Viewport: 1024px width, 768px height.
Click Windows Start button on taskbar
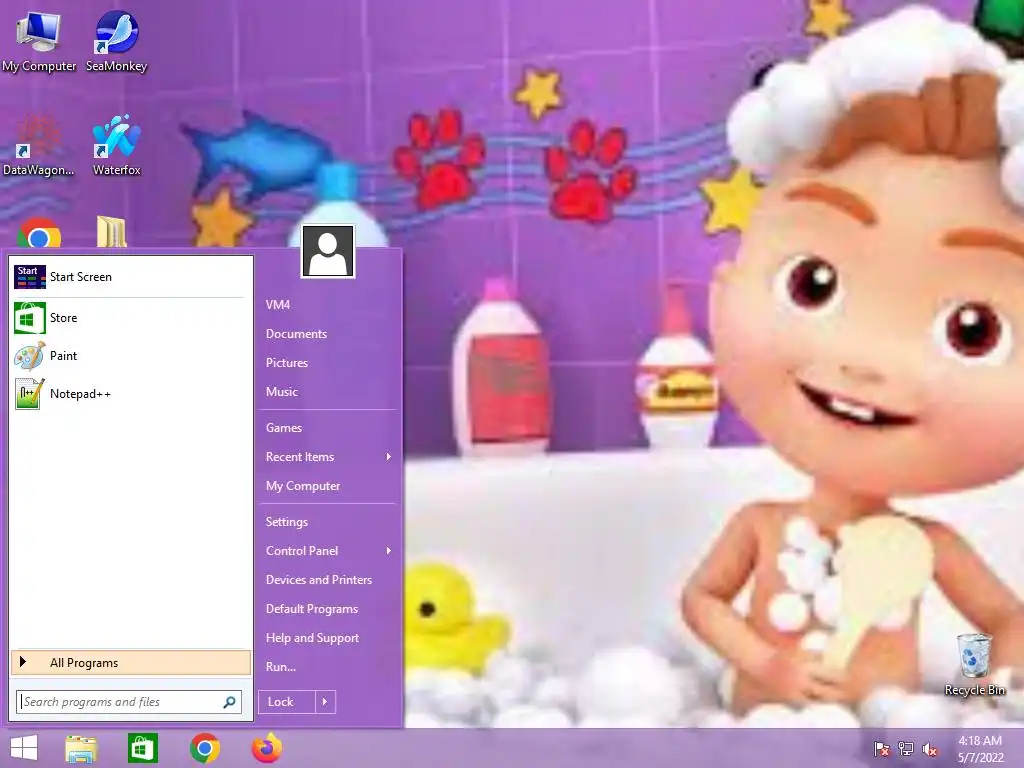[x=24, y=748]
